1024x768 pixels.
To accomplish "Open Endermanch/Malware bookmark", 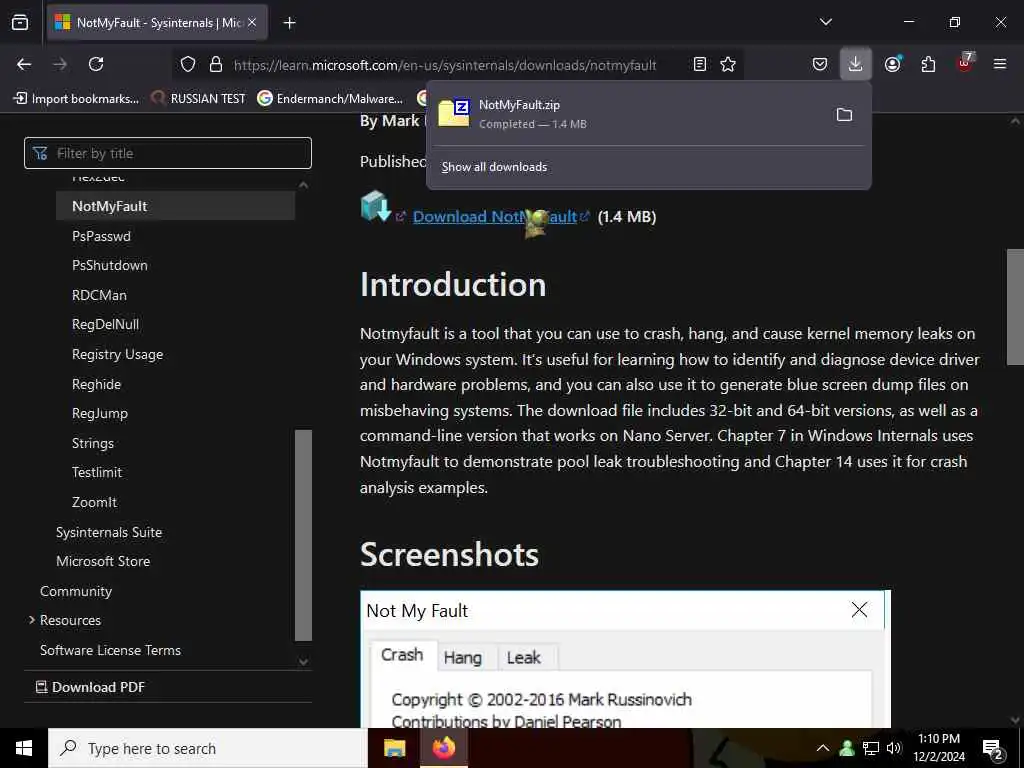I will 330,99.
